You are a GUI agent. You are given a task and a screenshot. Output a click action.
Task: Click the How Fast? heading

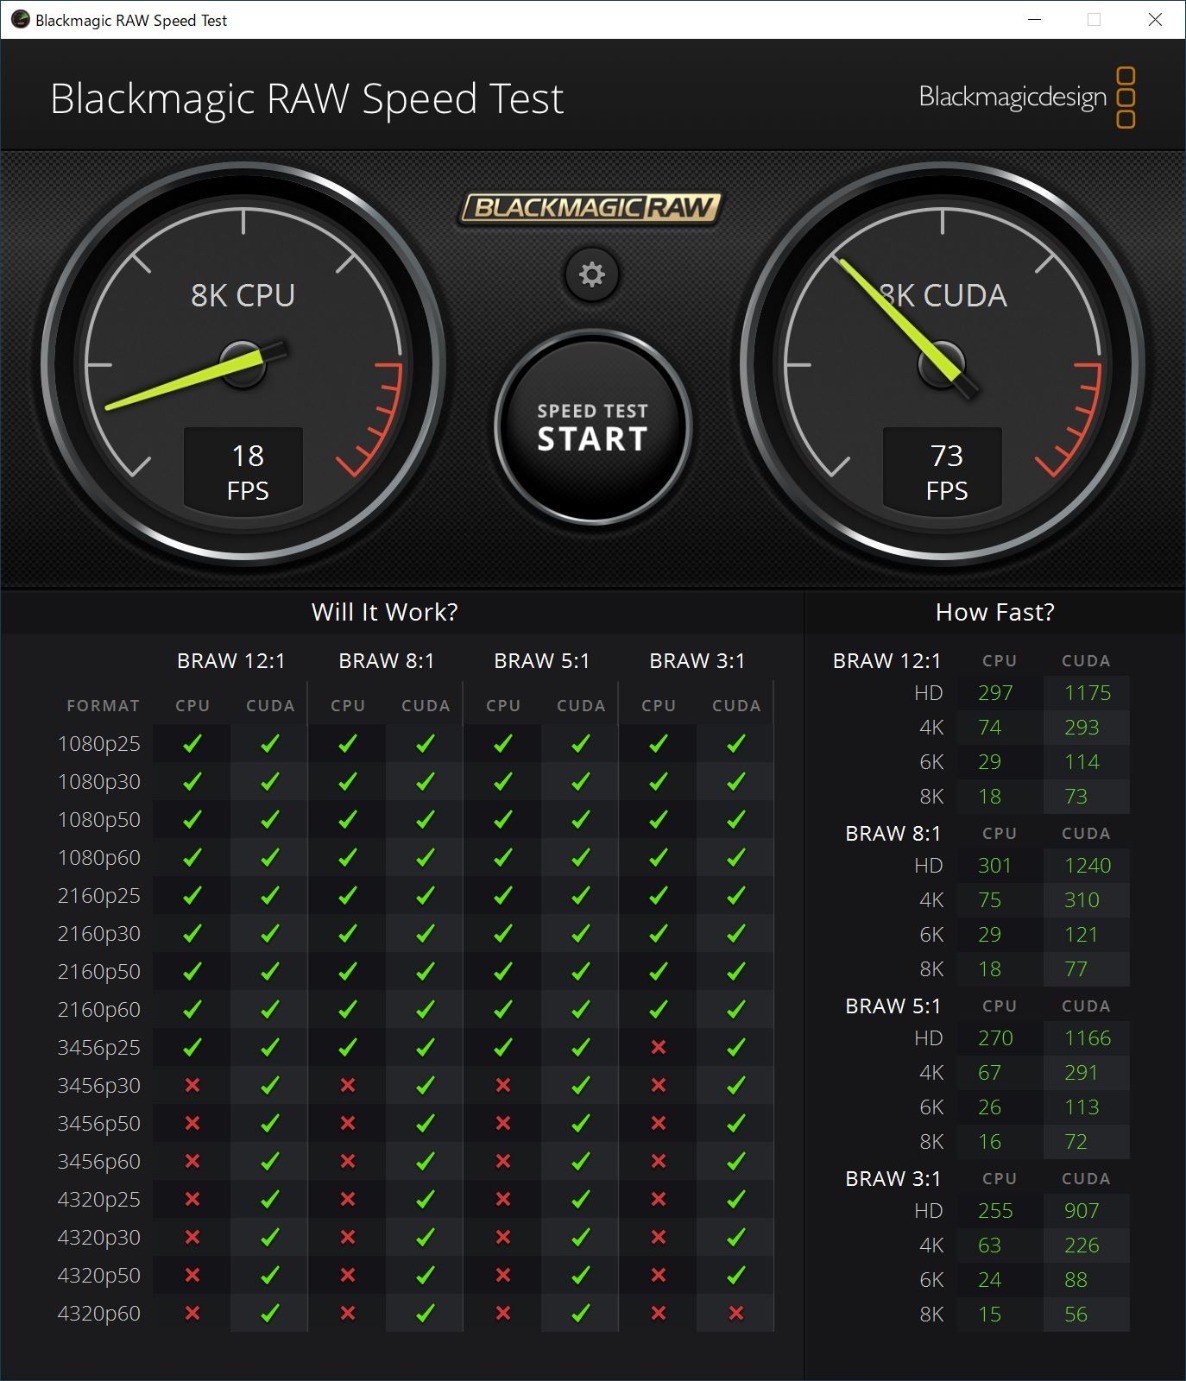point(994,612)
